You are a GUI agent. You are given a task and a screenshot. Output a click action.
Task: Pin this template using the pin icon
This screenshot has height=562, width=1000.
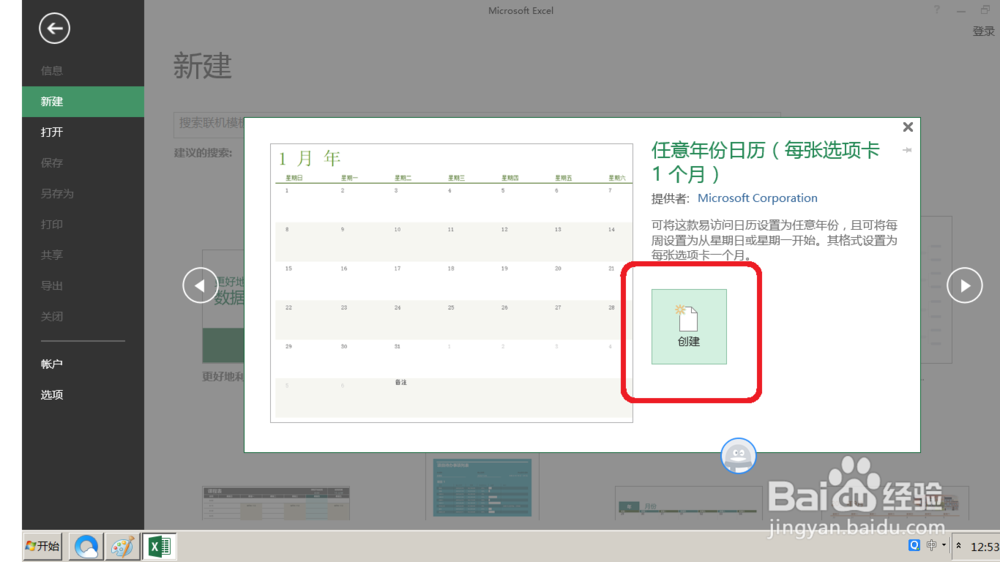[x=907, y=150]
